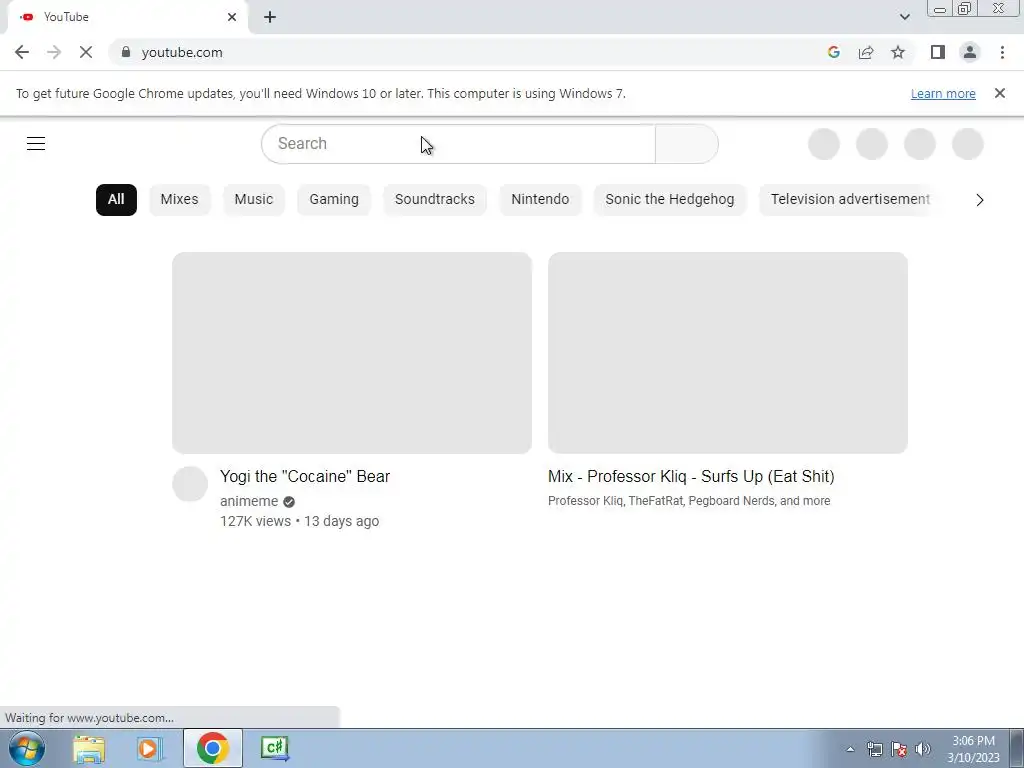
Task: Select the Mixes filter chip
Action: pyautogui.click(x=180, y=199)
